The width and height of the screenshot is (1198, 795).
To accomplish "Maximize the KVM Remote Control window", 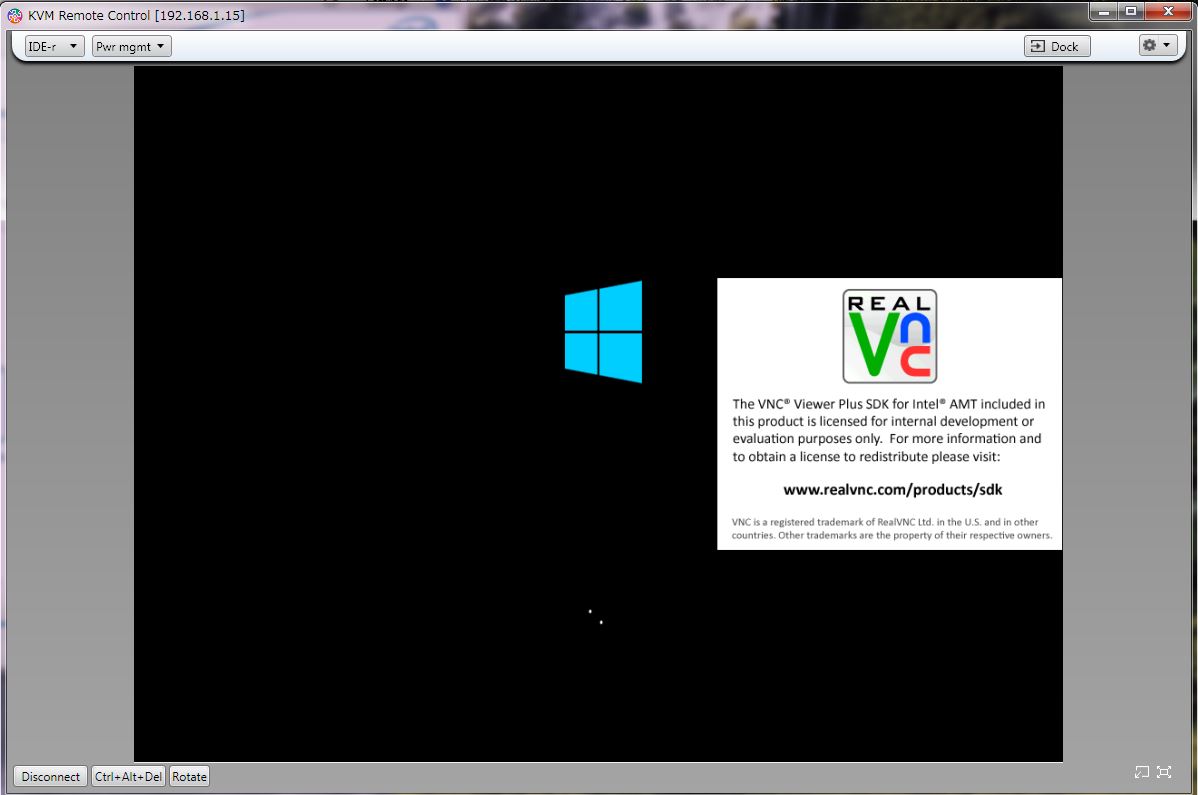I will (1131, 11).
